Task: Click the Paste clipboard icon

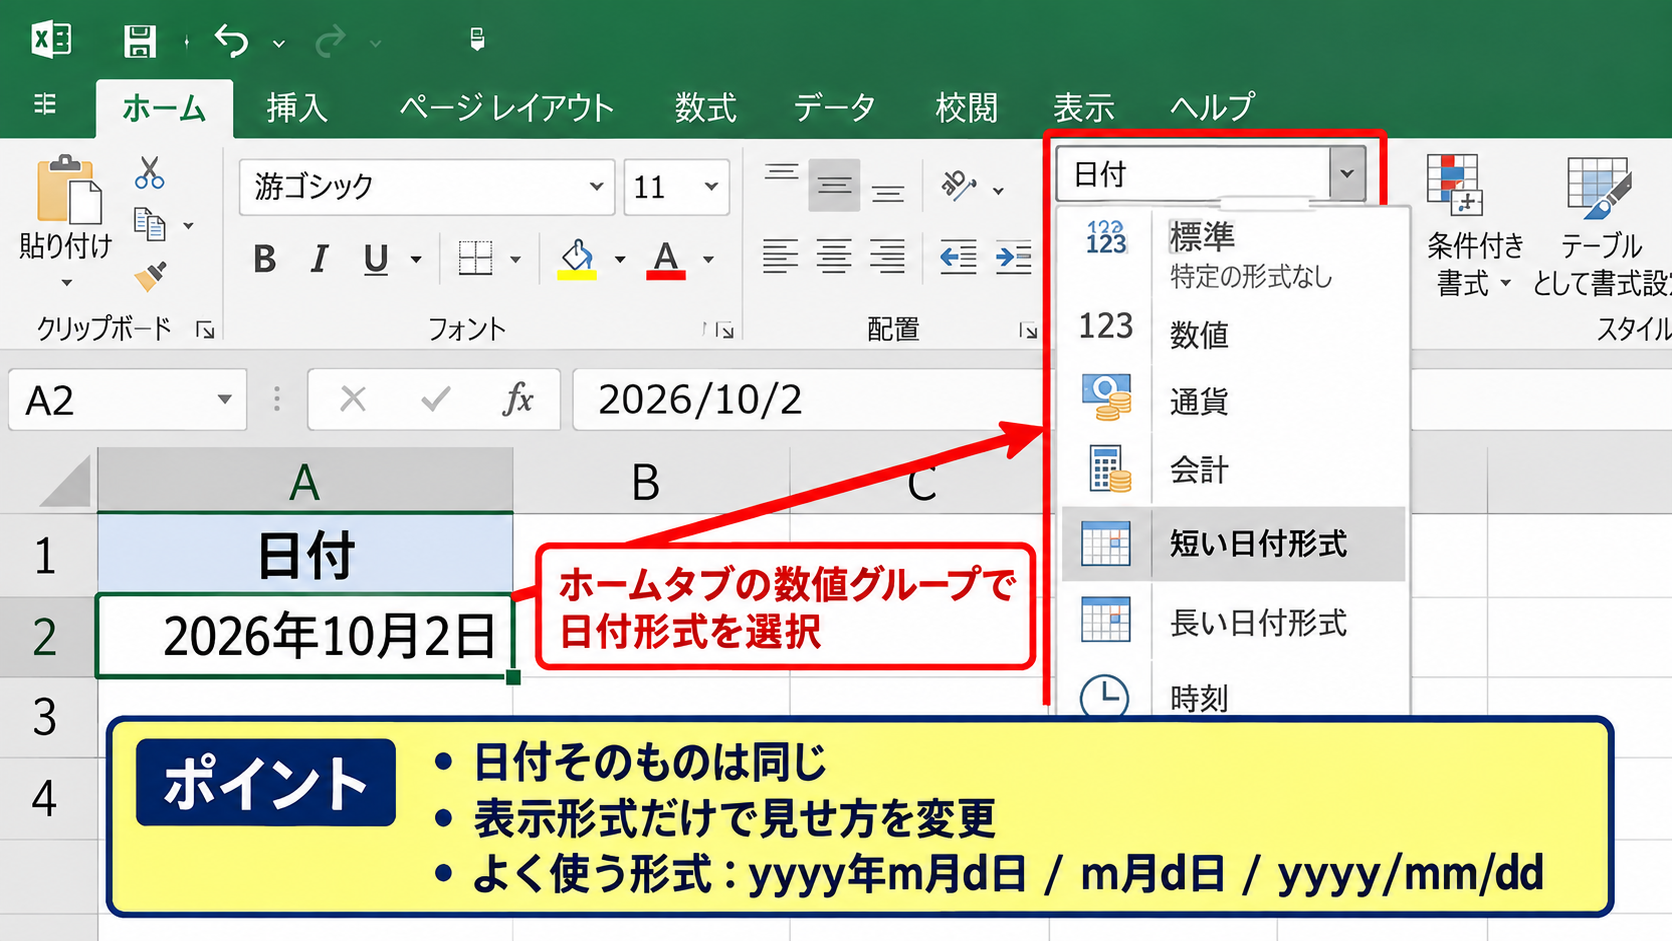Action: pyautogui.click(x=68, y=189)
